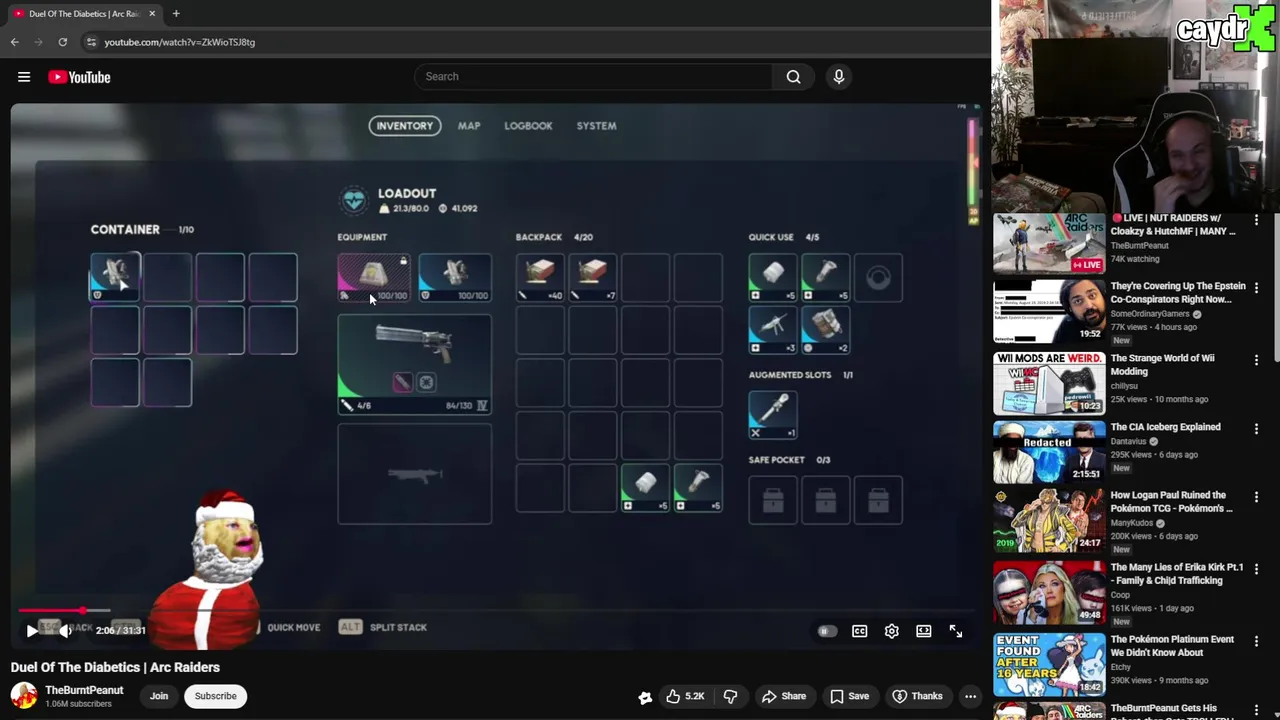Go to YouTube home via the logo

(x=79, y=77)
